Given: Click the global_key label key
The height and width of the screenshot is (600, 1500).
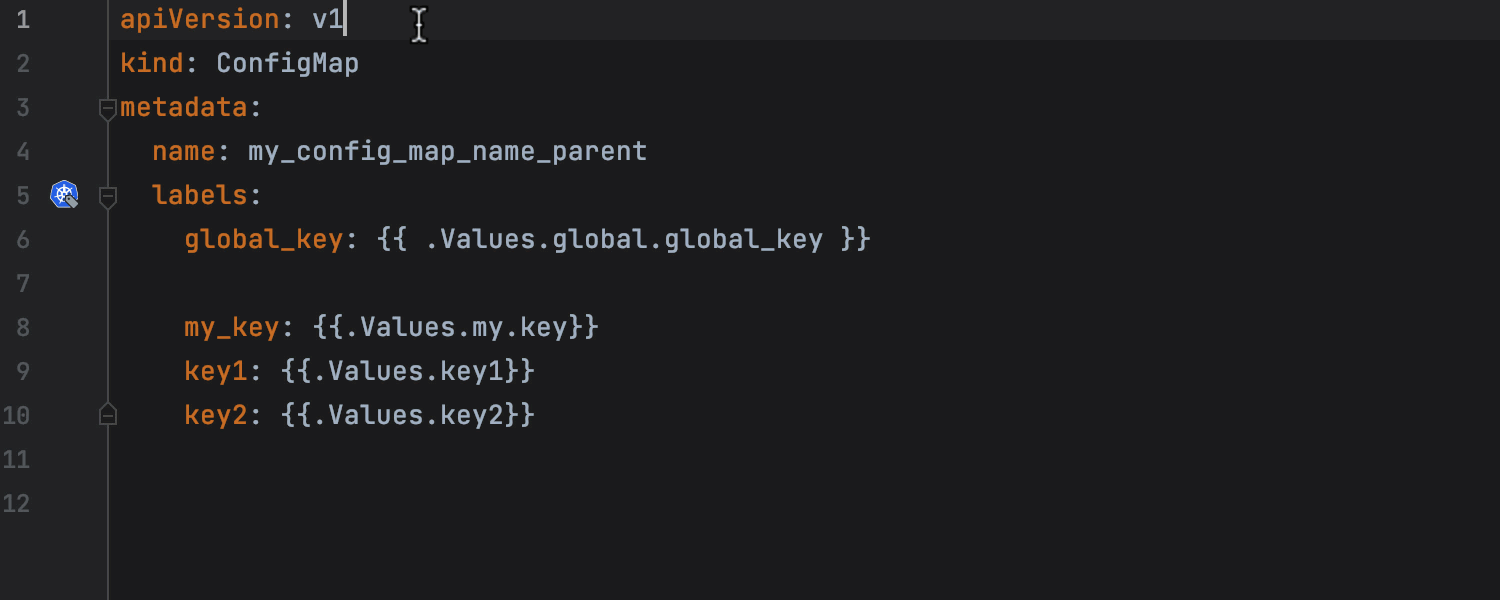Looking at the screenshot, I should (264, 240).
